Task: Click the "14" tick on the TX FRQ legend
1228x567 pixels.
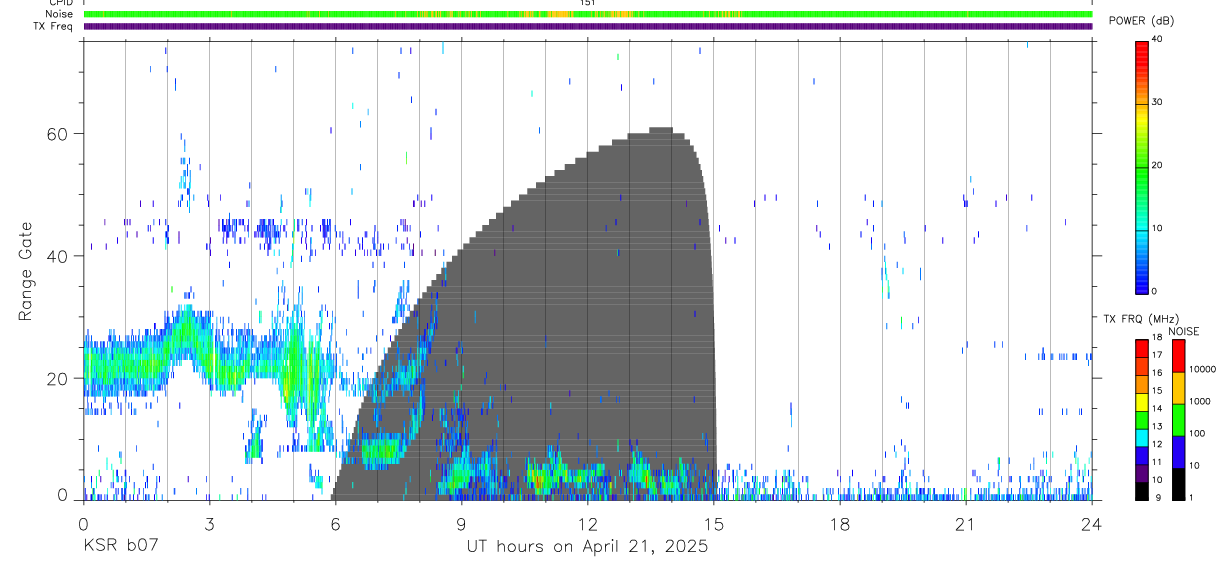Action: (1157, 408)
